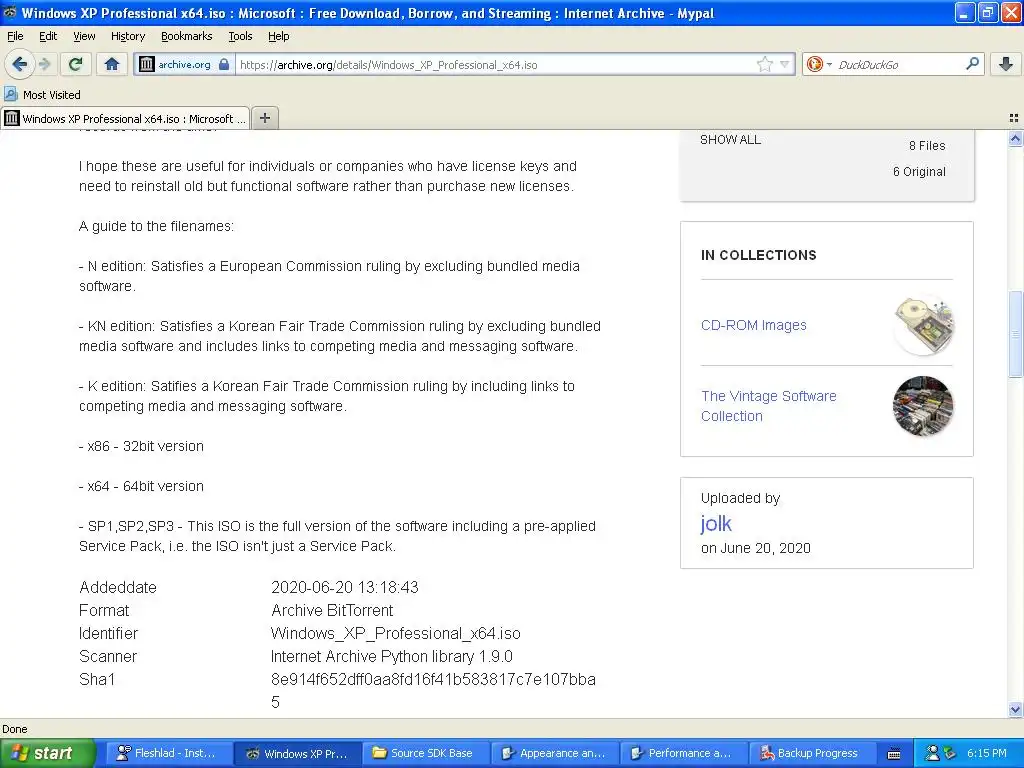
Task: Click the CD-ROM Images thumbnail
Action: pos(922,325)
